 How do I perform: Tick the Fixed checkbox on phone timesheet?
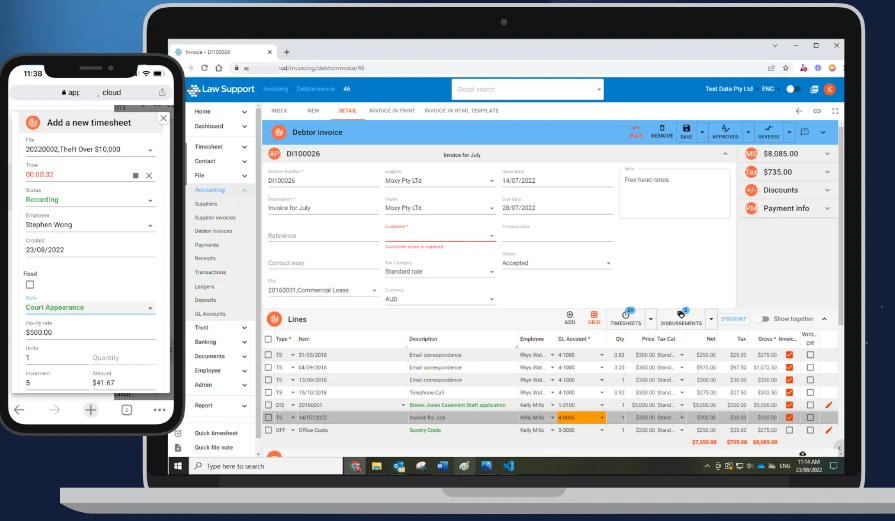coord(29,285)
